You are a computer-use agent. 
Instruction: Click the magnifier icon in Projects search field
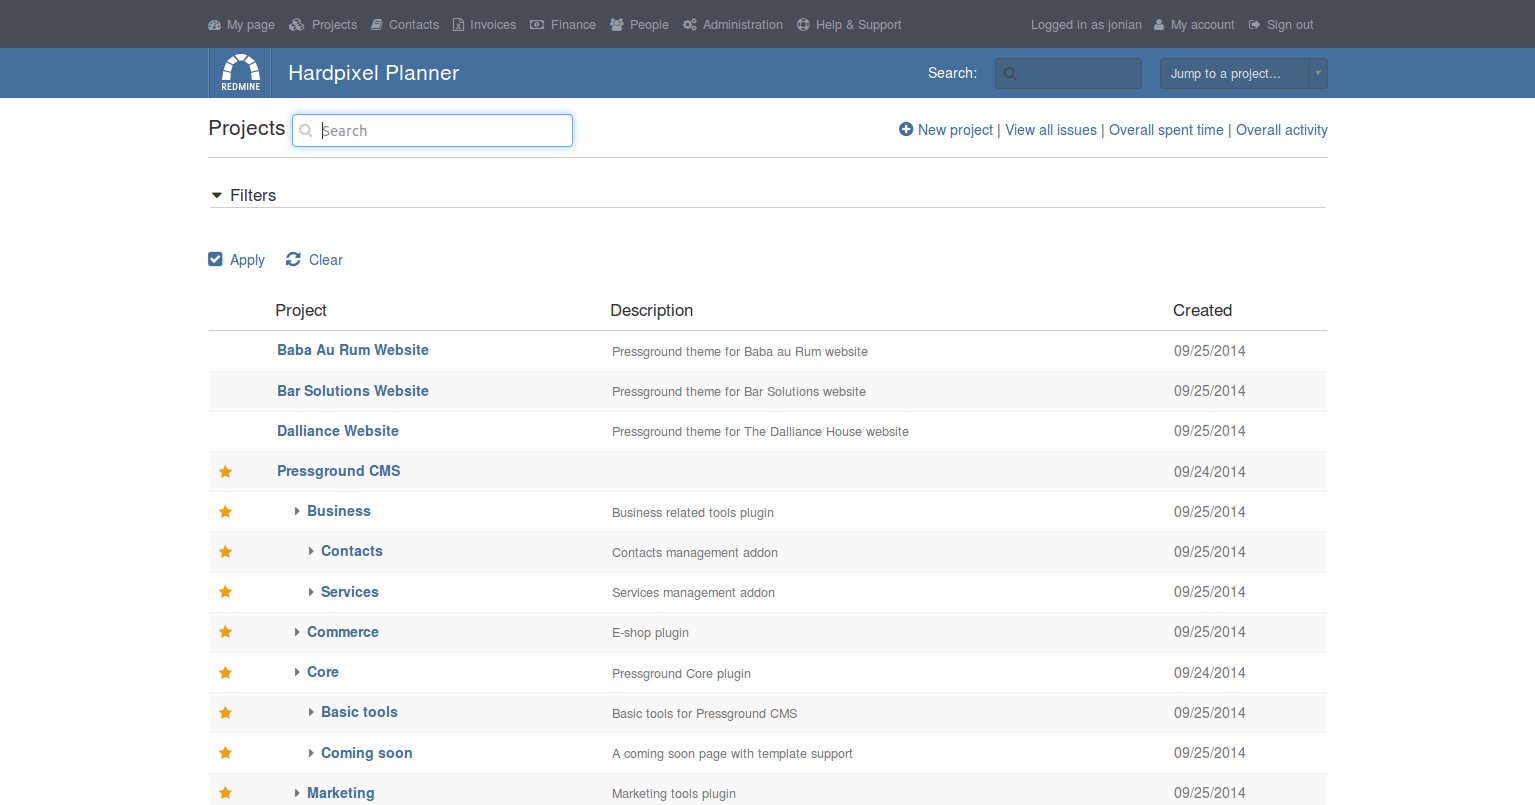306,130
